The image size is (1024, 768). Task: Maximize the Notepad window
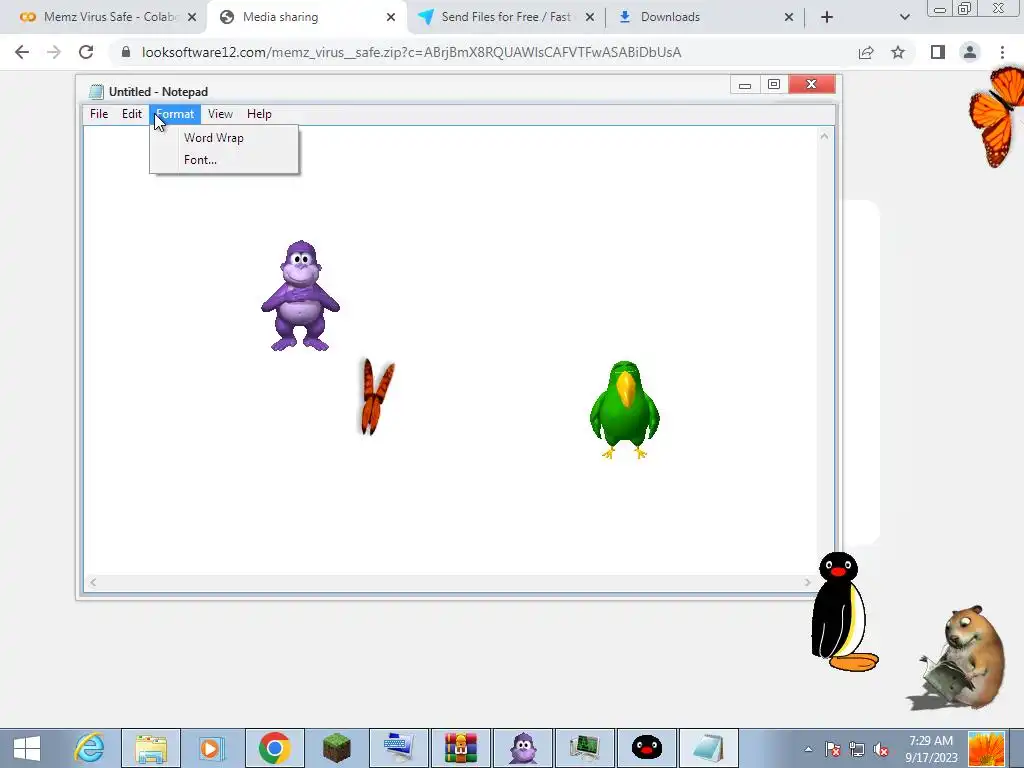774,84
